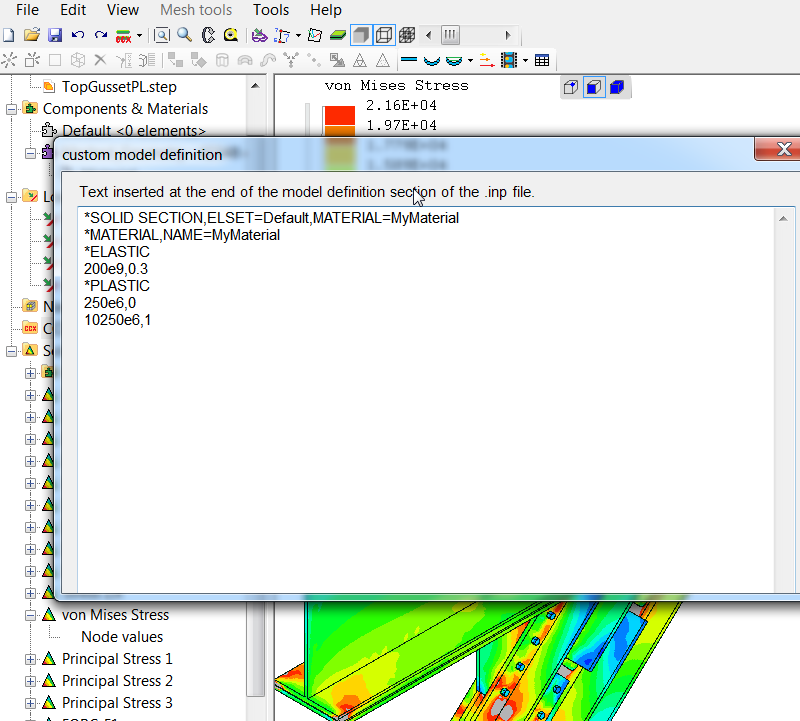
Task: Click the Components & Materials folder icon
Action: click(31, 108)
